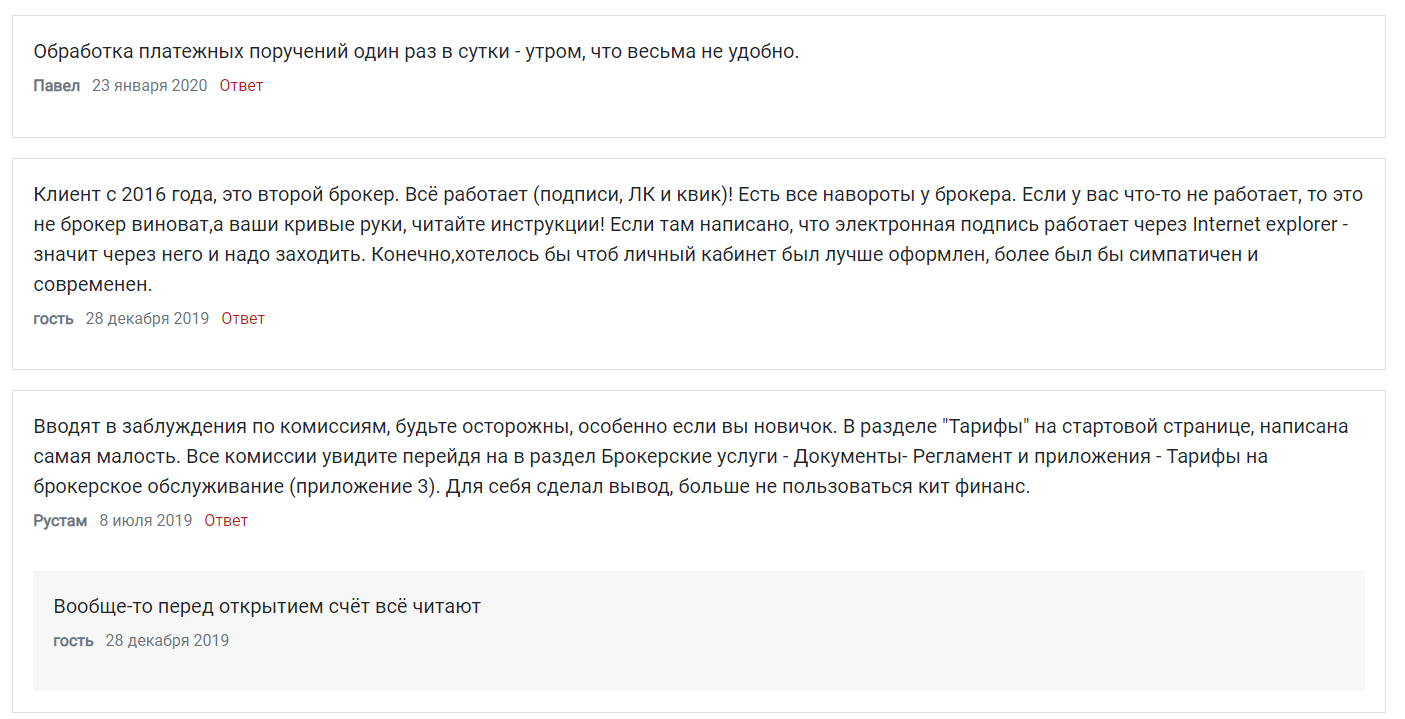1405x719 pixels.
Task: Click the date 28 декабря 2019 under гость
Action: pyautogui.click(x=148, y=318)
